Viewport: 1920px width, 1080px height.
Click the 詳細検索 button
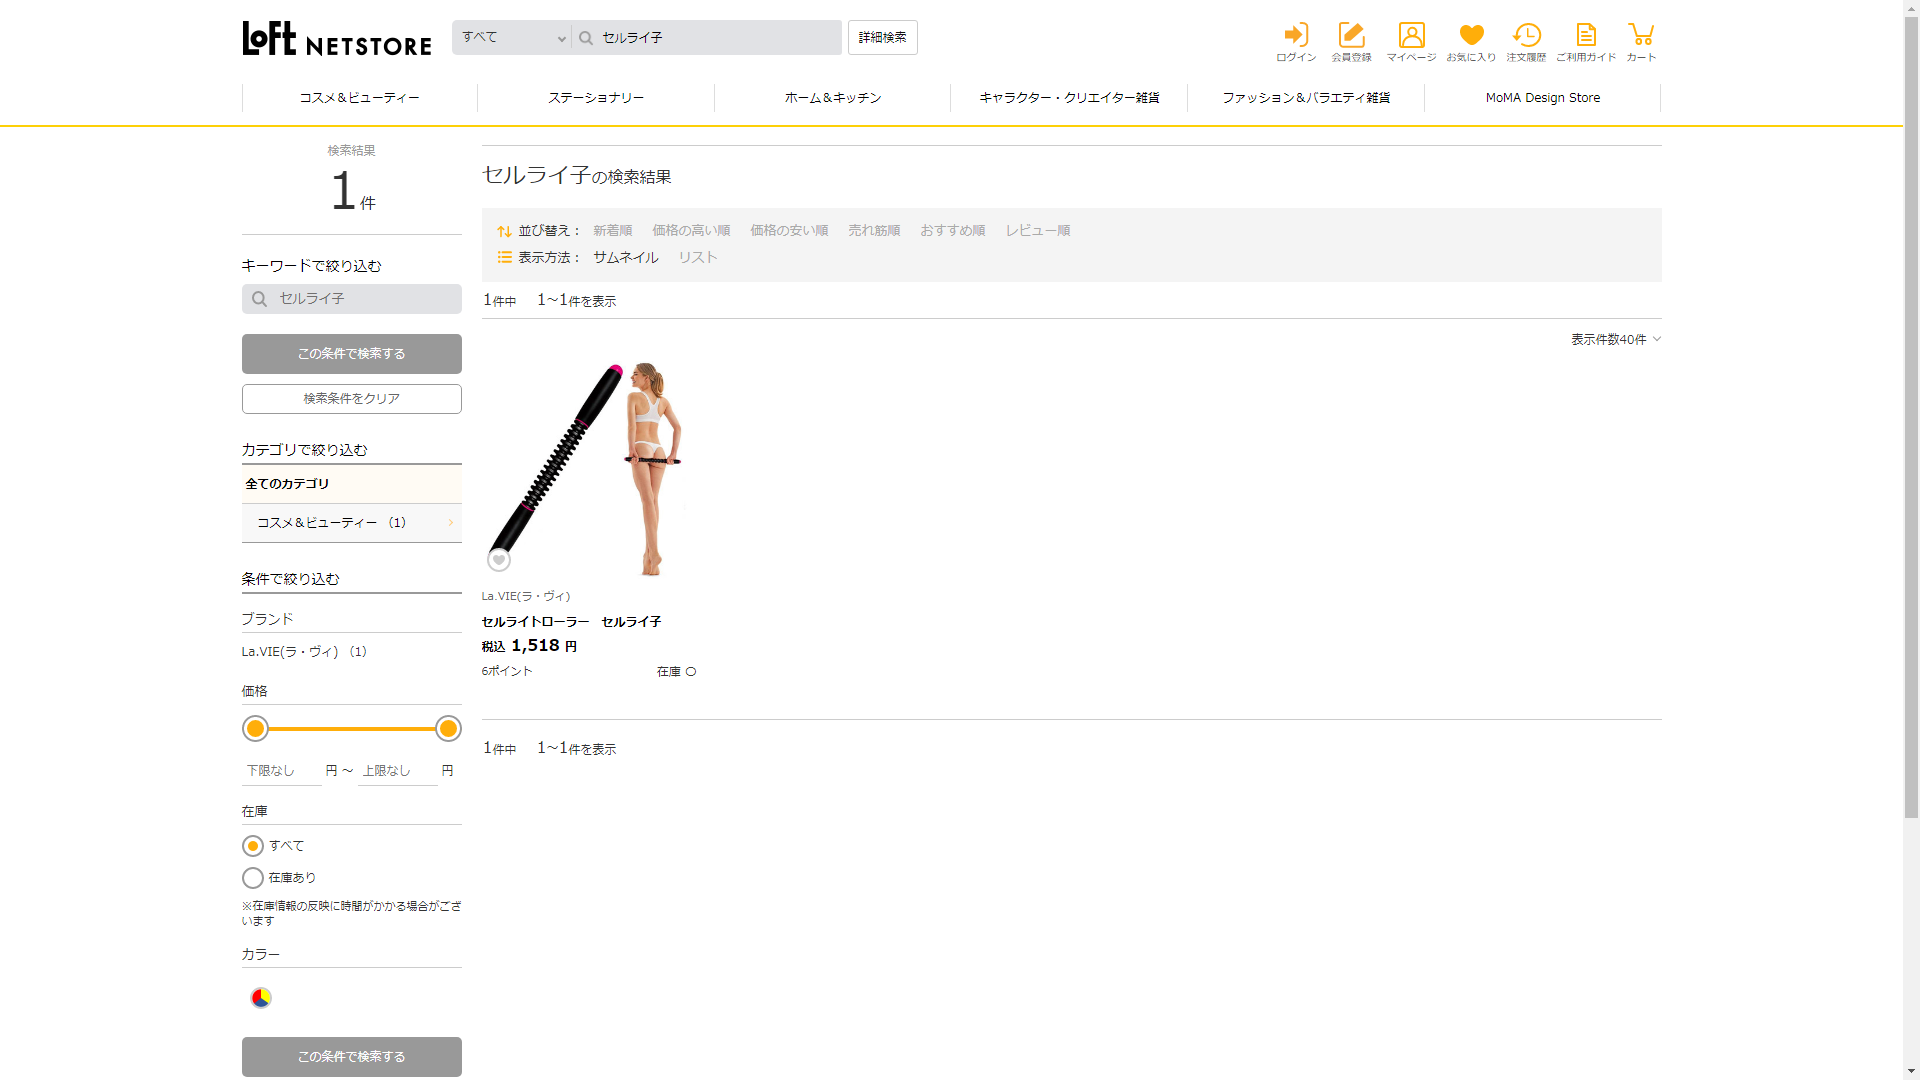pyautogui.click(x=882, y=38)
